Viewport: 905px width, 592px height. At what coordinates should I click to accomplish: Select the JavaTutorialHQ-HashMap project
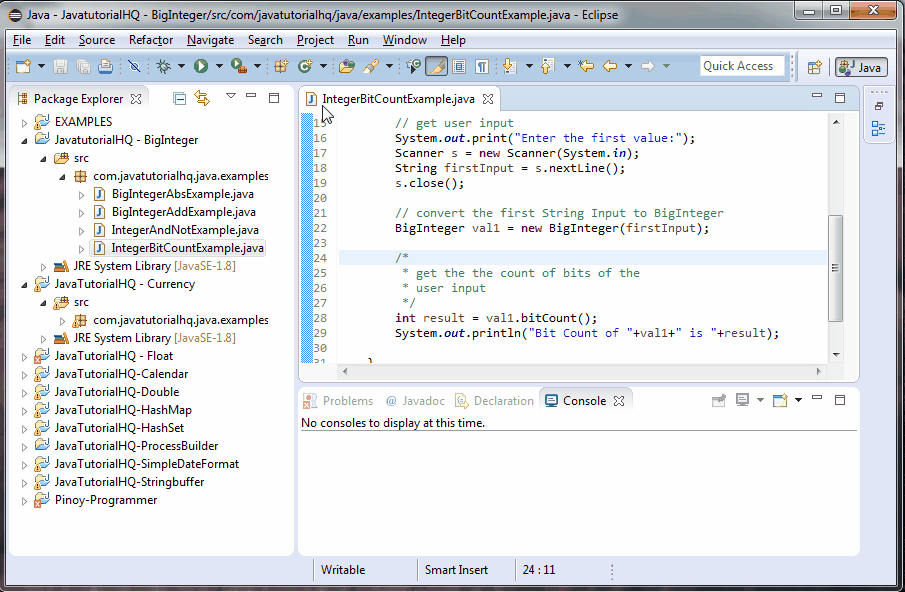click(123, 410)
